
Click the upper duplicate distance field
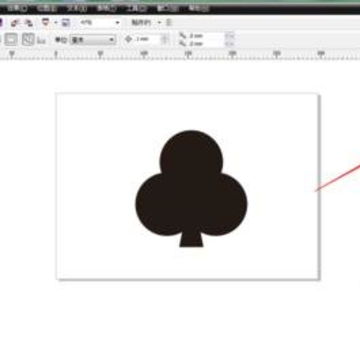click(206, 36)
